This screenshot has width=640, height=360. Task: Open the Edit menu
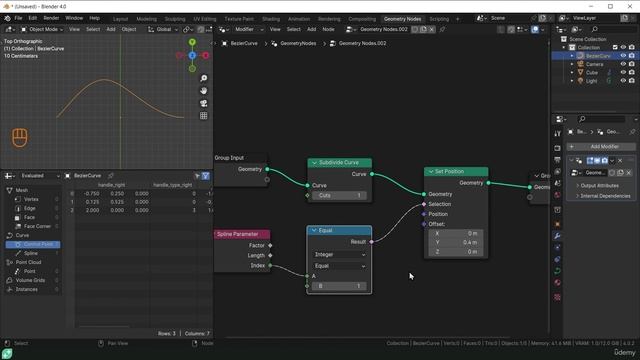click(33, 18)
